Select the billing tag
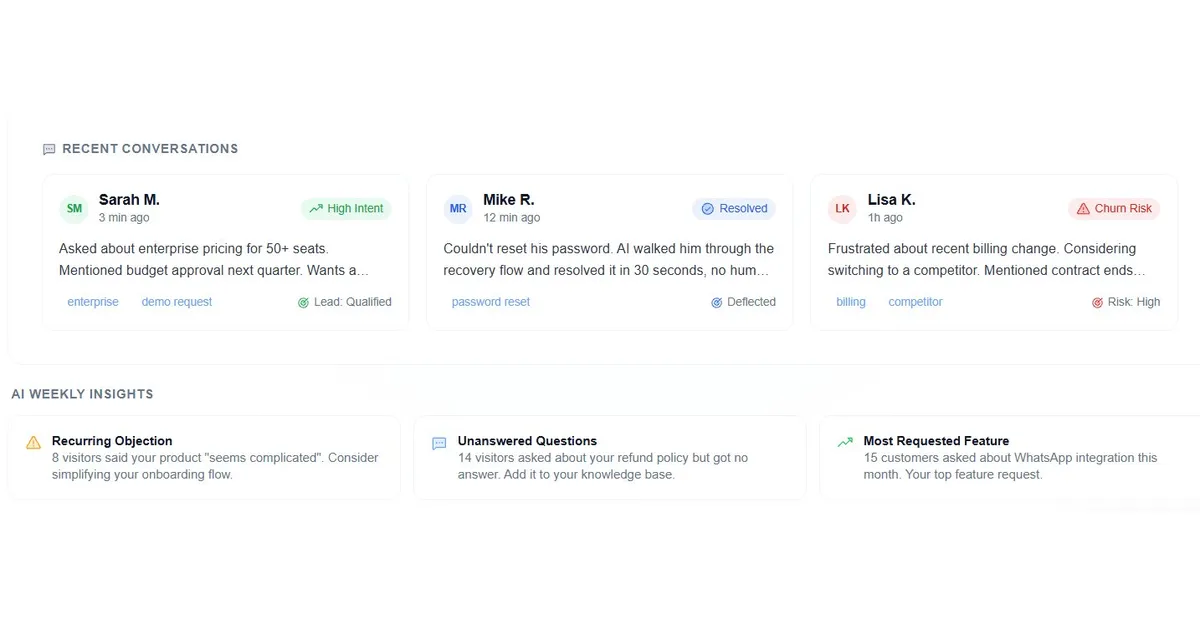Viewport: 1200px width, 630px height. pos(851,302)
